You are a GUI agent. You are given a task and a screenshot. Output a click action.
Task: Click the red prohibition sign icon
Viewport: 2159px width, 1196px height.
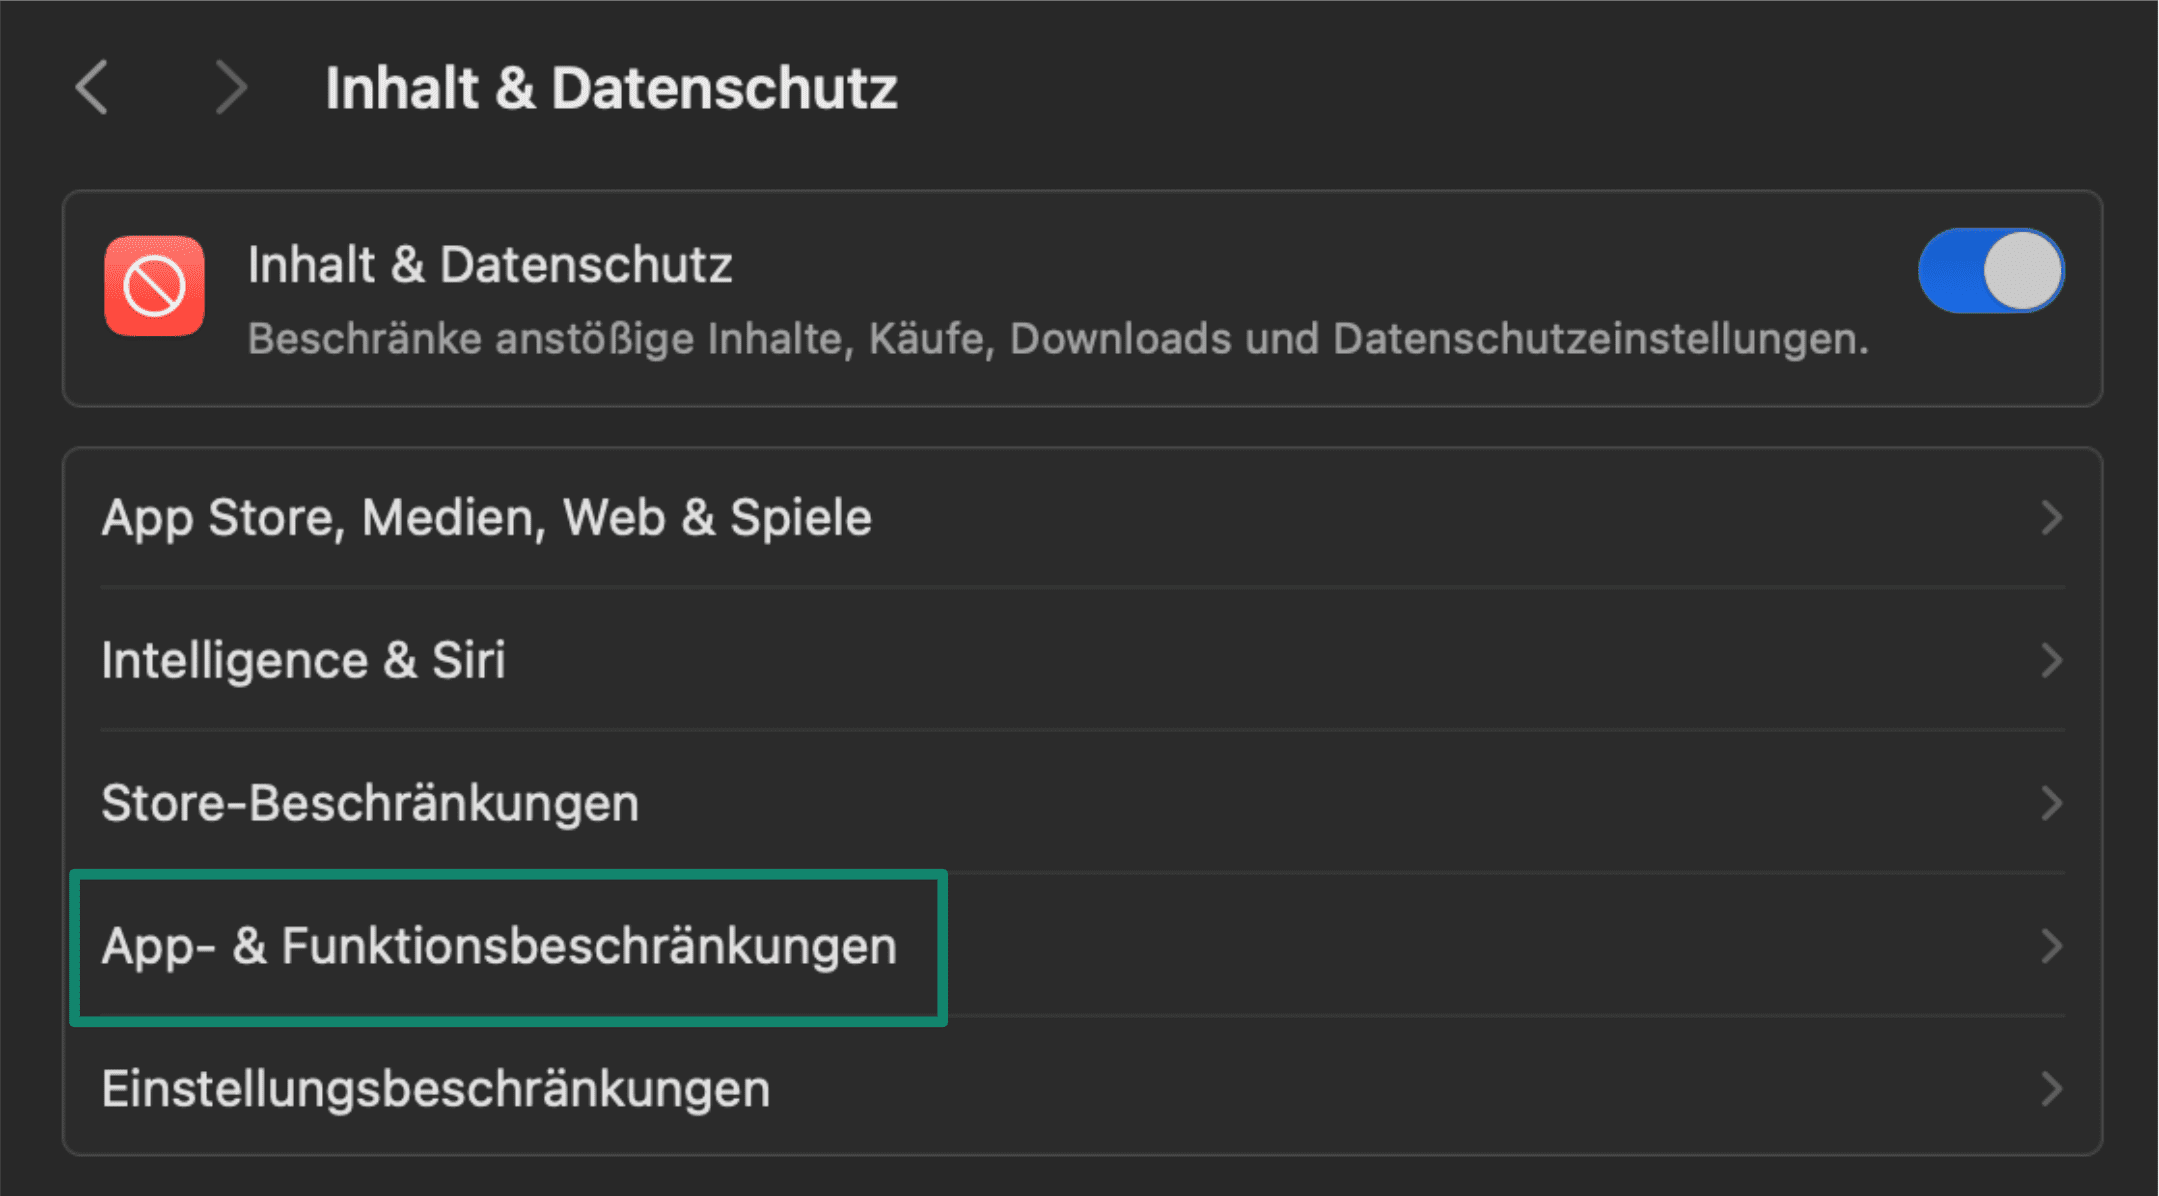[x=154, y=286]
